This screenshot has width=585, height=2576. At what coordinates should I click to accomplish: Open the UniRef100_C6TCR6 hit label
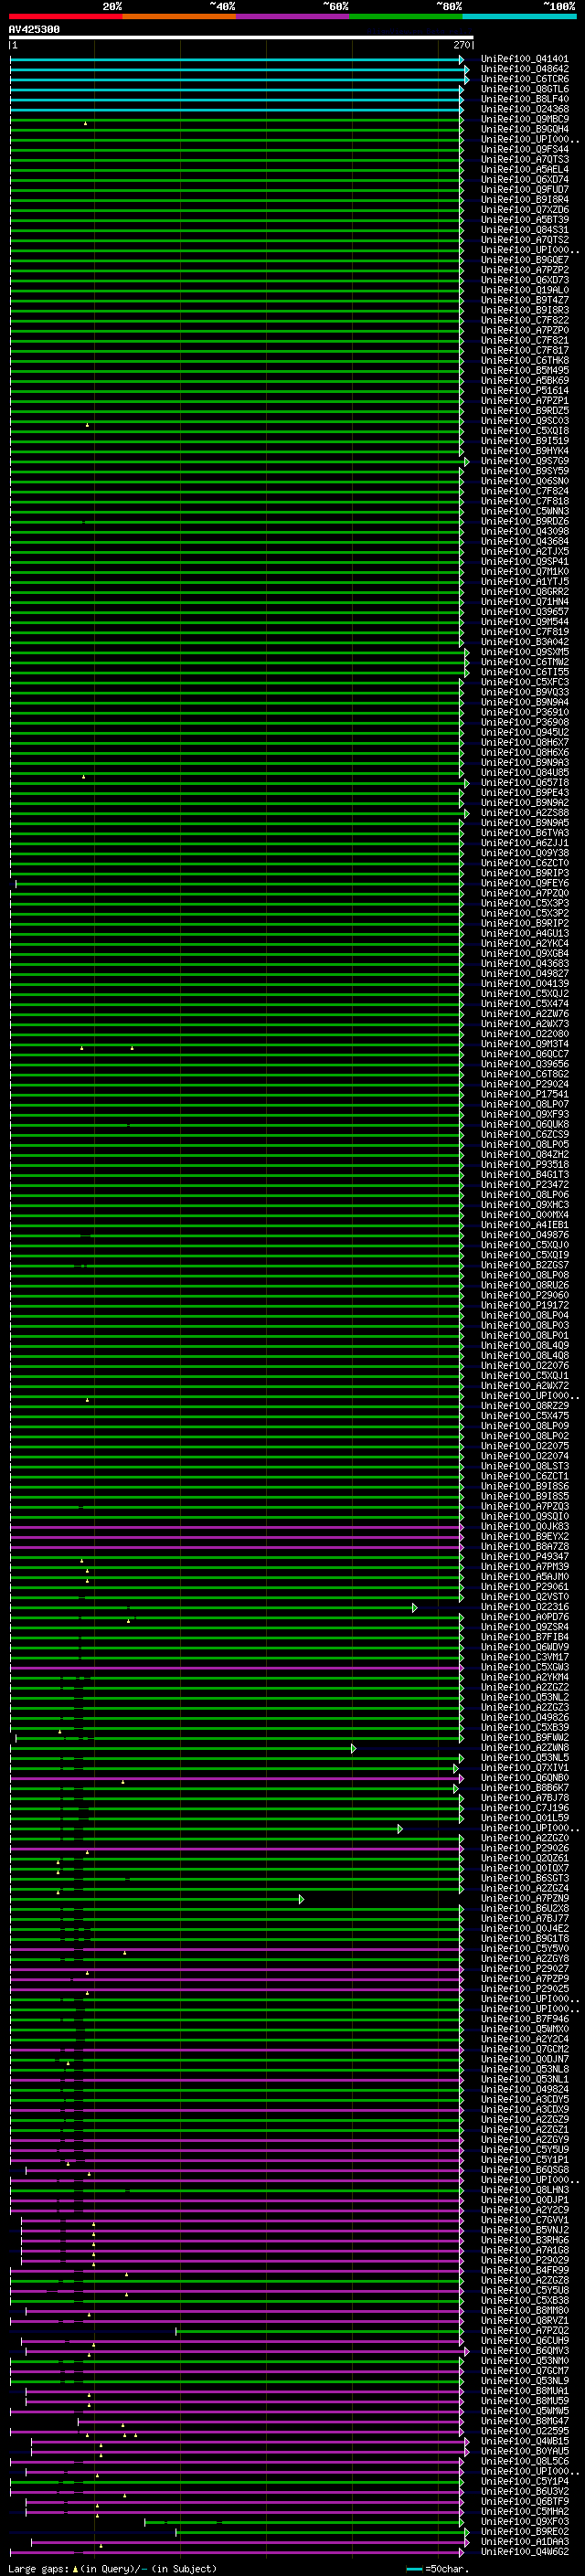[x=525, y=79]
